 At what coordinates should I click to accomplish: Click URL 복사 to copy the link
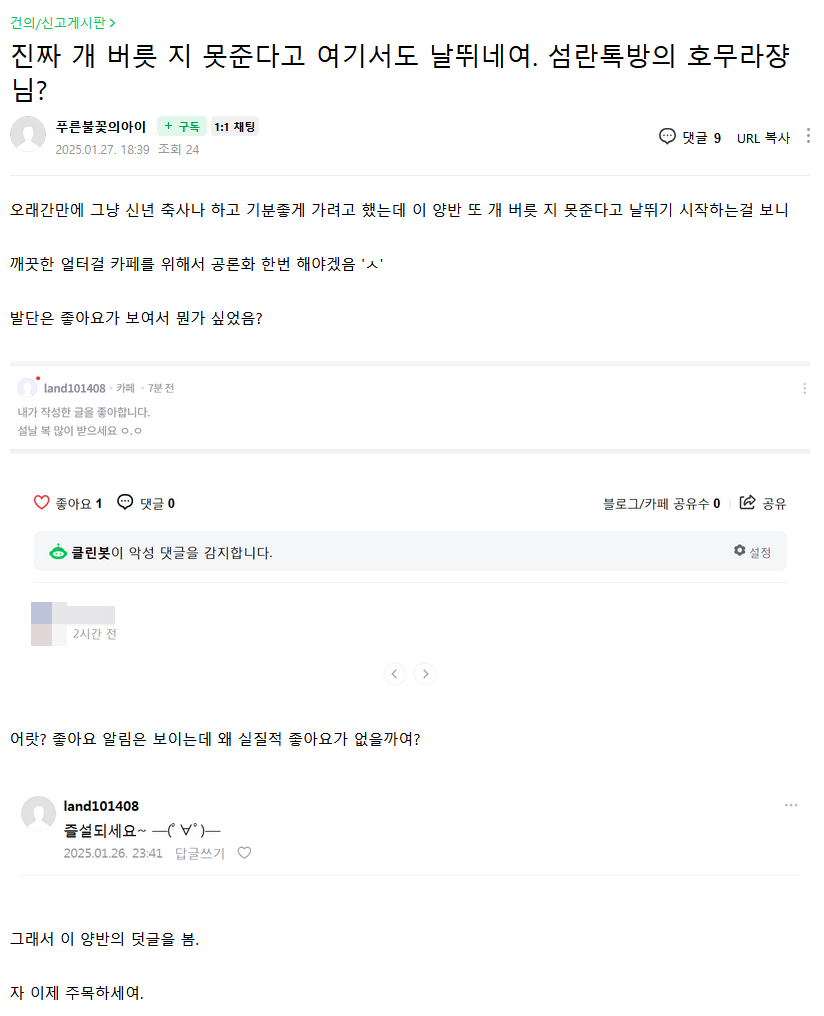(763, 137)
